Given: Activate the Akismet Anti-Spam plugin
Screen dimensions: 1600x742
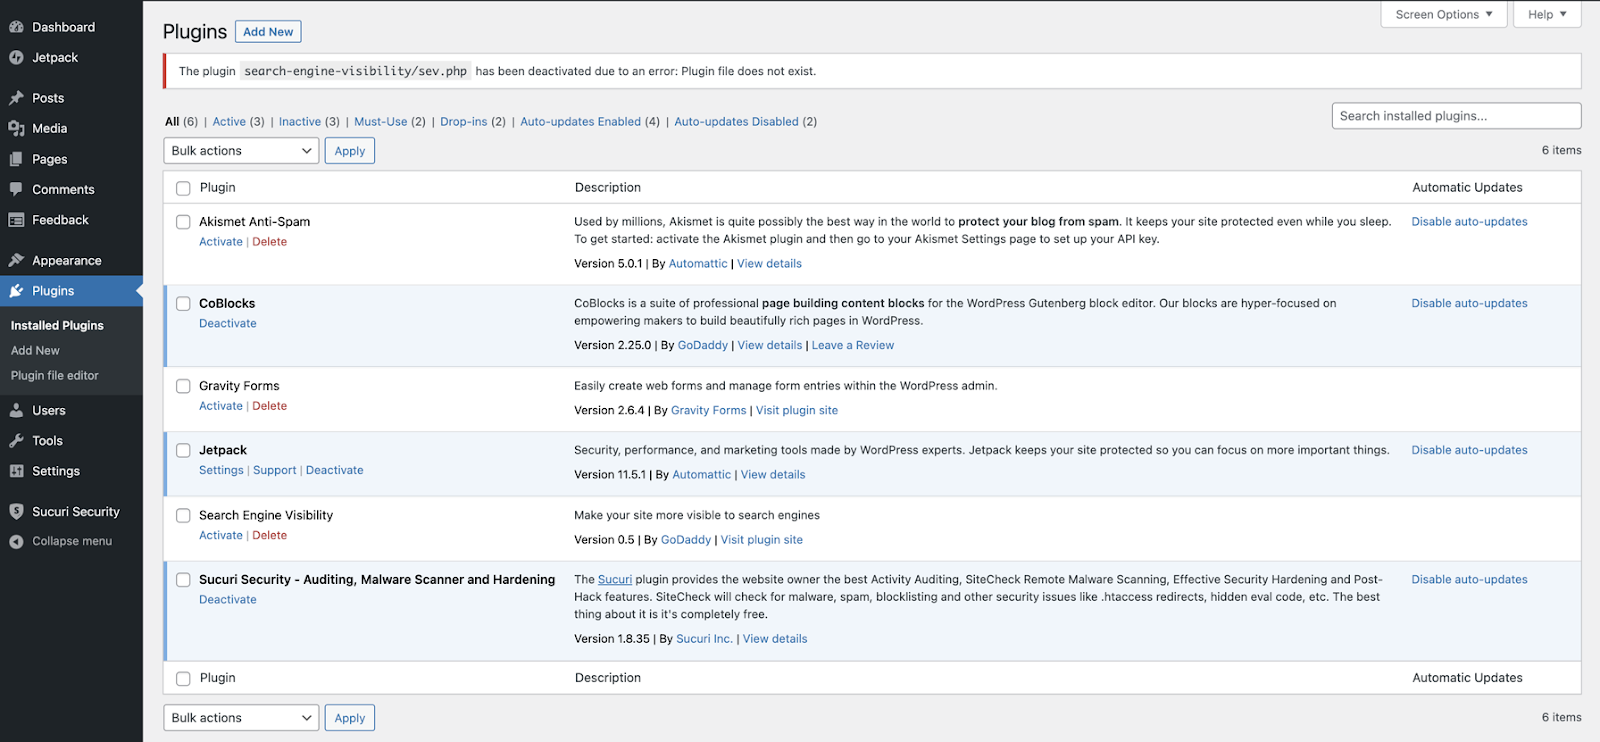Looking at the screenshot, I should tap(221, 242).
